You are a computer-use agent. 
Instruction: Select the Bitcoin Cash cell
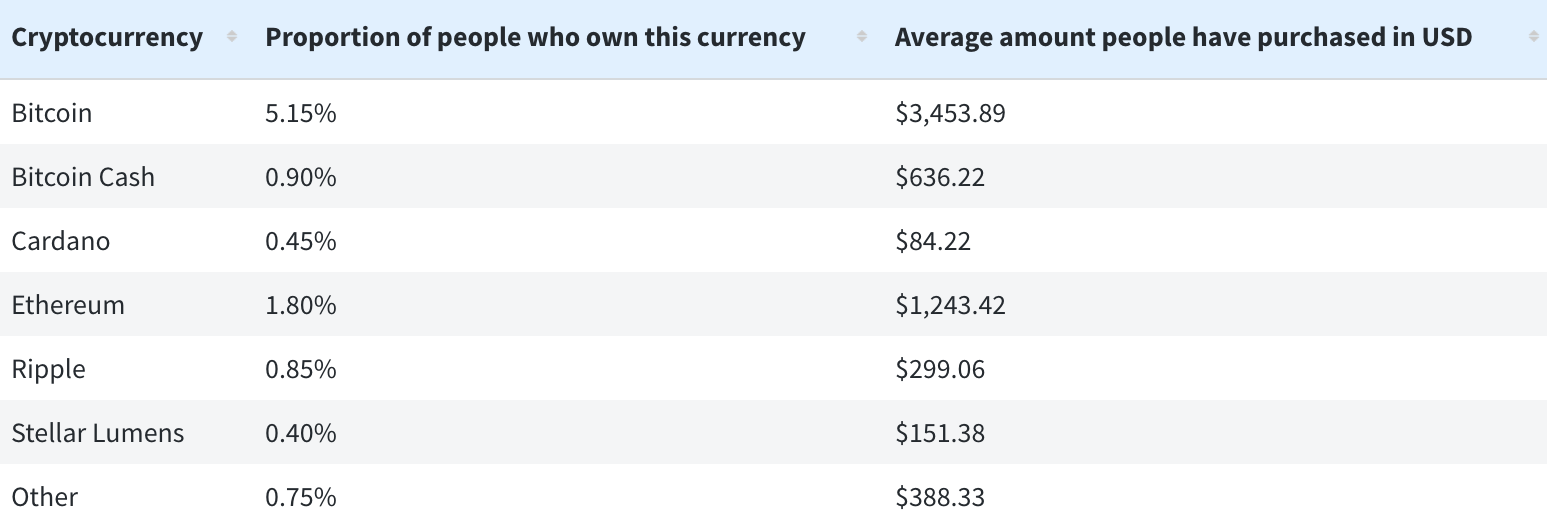83,177
